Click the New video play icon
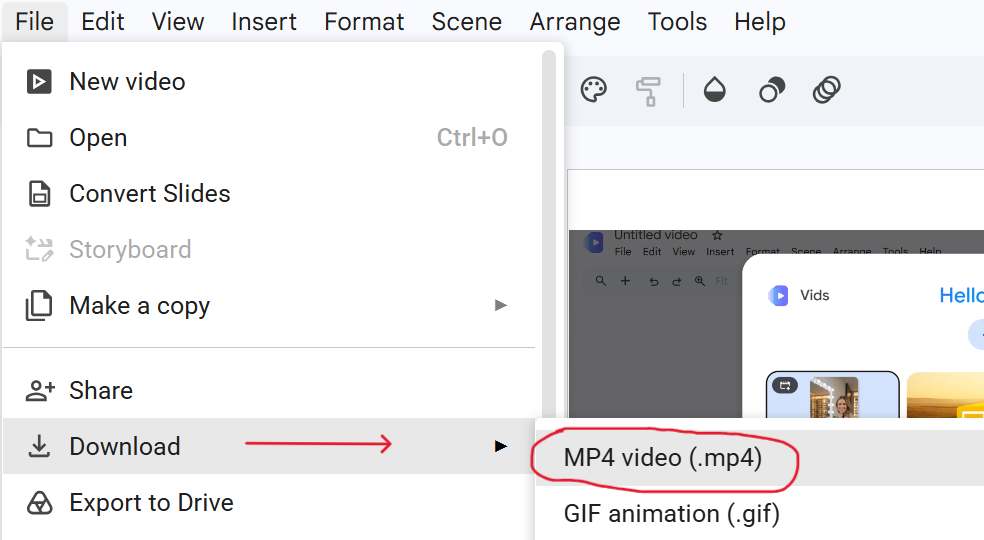Viewport: 984px width, 540px height. pos(39,82)
